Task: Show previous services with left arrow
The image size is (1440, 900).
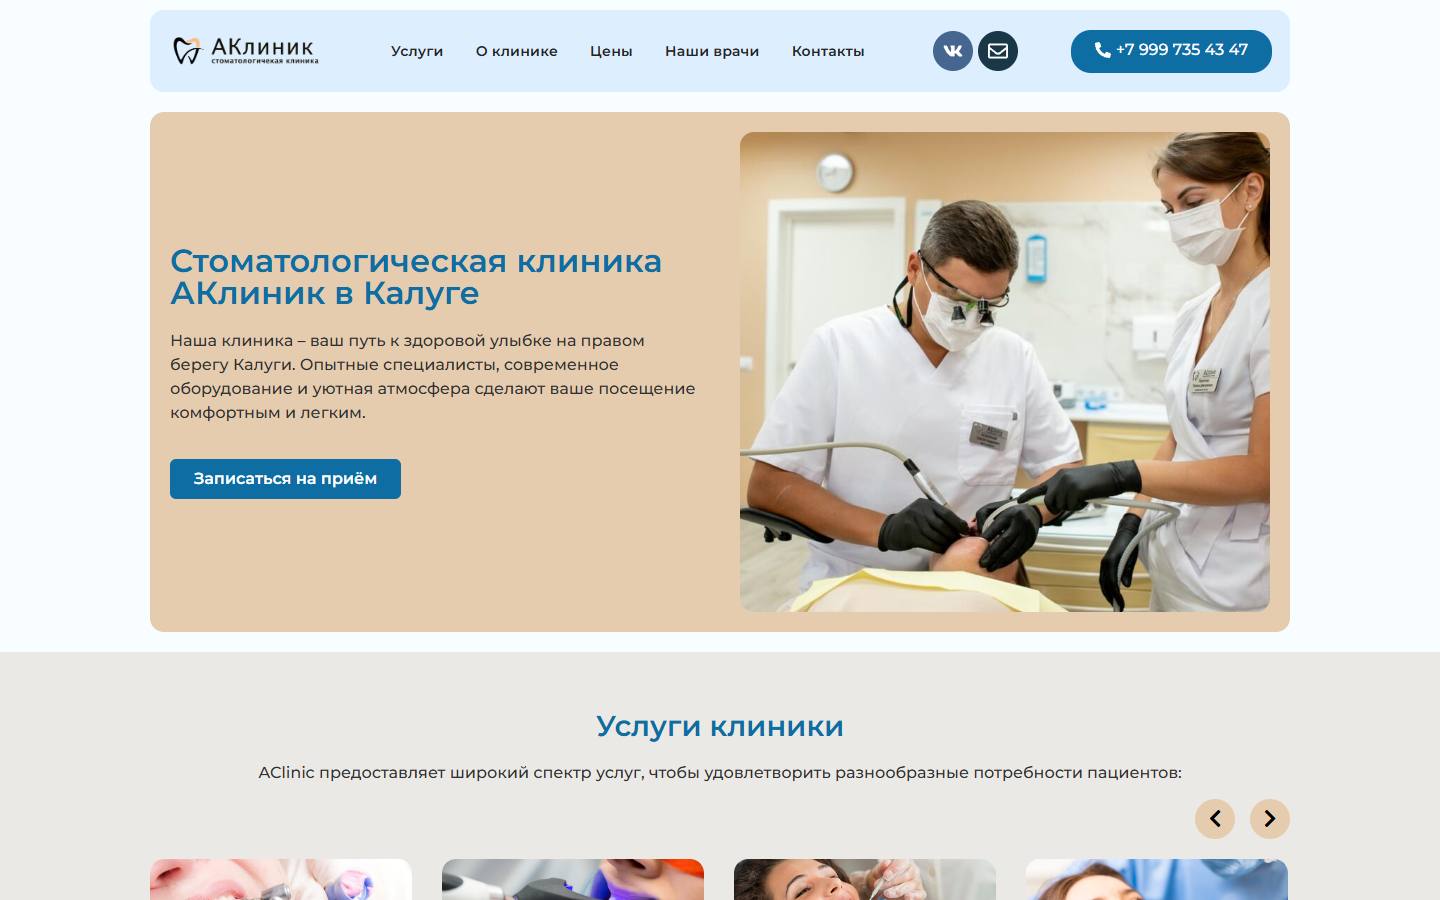Action: pos(1215,819)
